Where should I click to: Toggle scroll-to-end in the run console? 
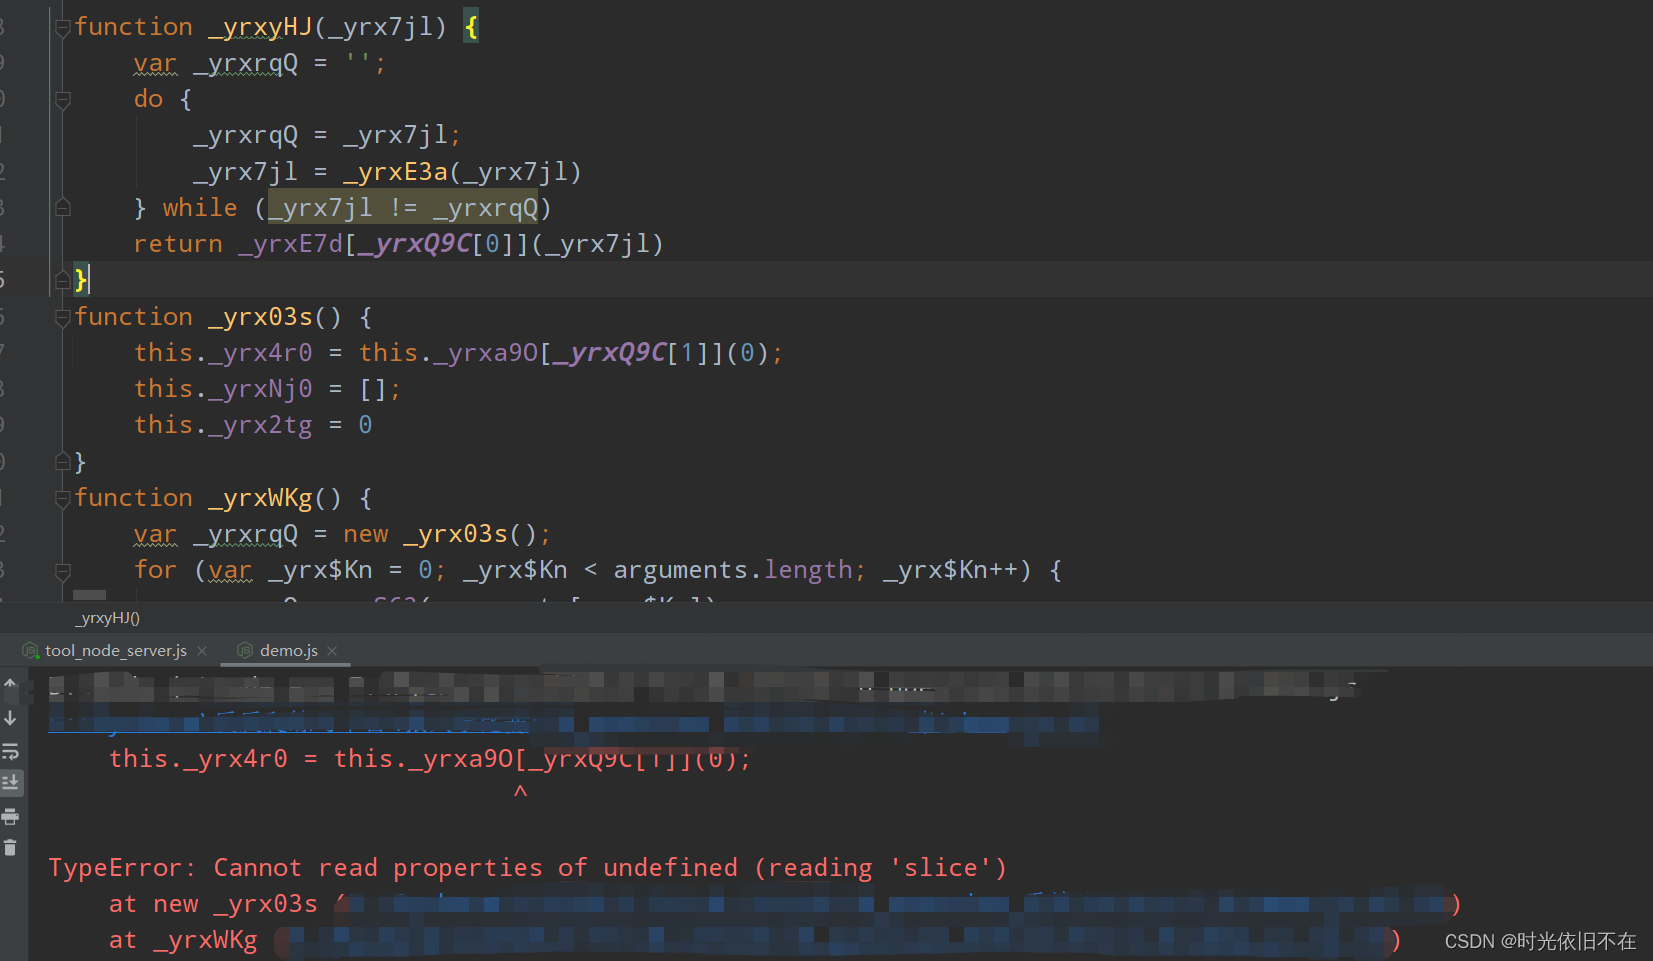point(10,782)
